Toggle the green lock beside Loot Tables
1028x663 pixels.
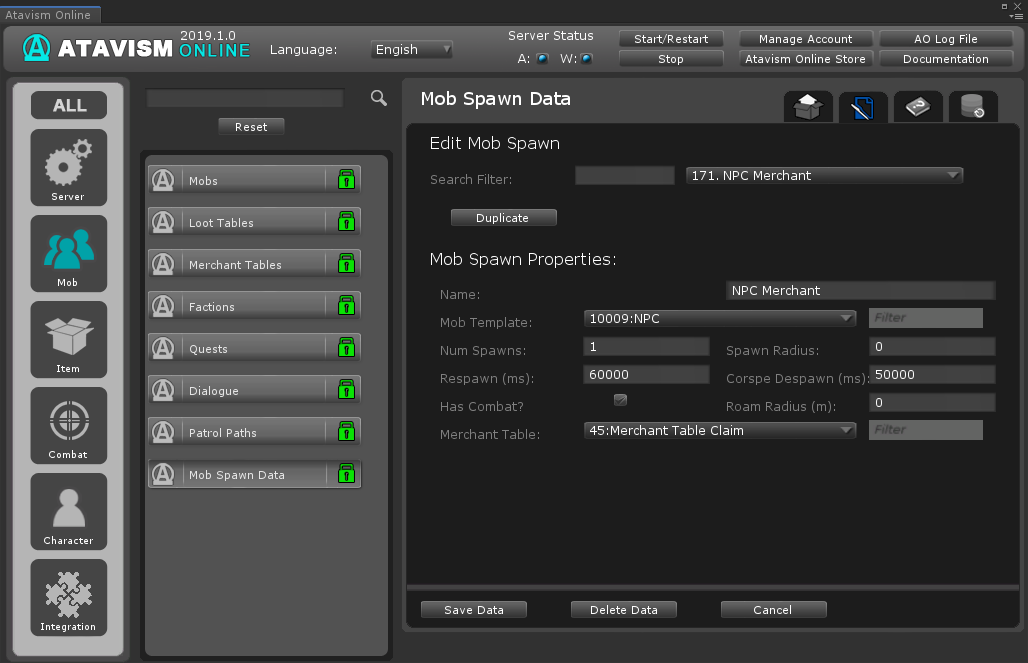pos(346,222)
